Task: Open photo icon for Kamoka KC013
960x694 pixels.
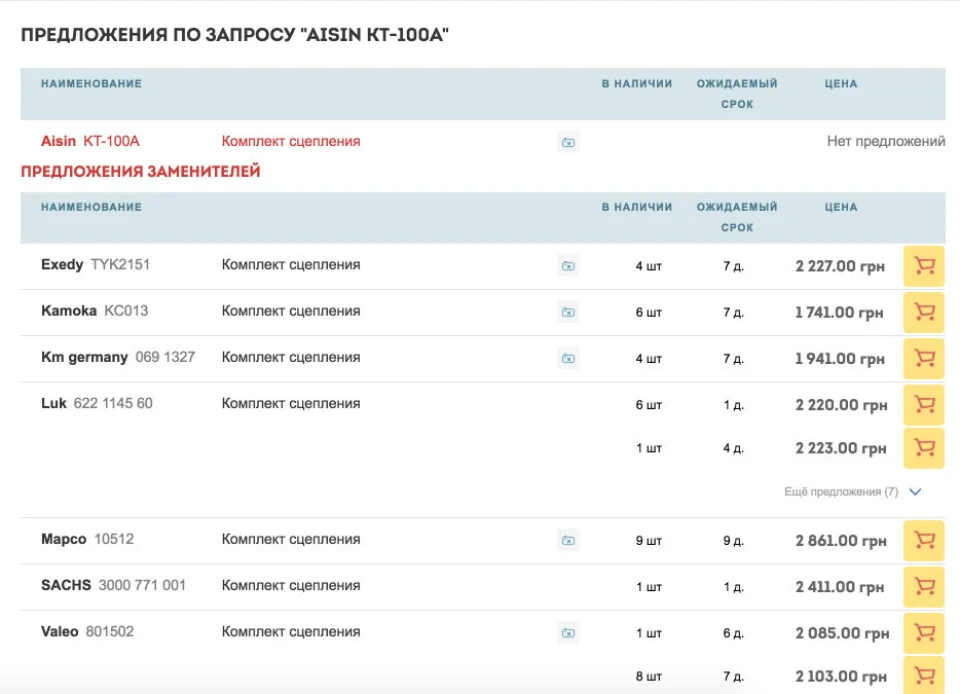Action: [568, 312]
